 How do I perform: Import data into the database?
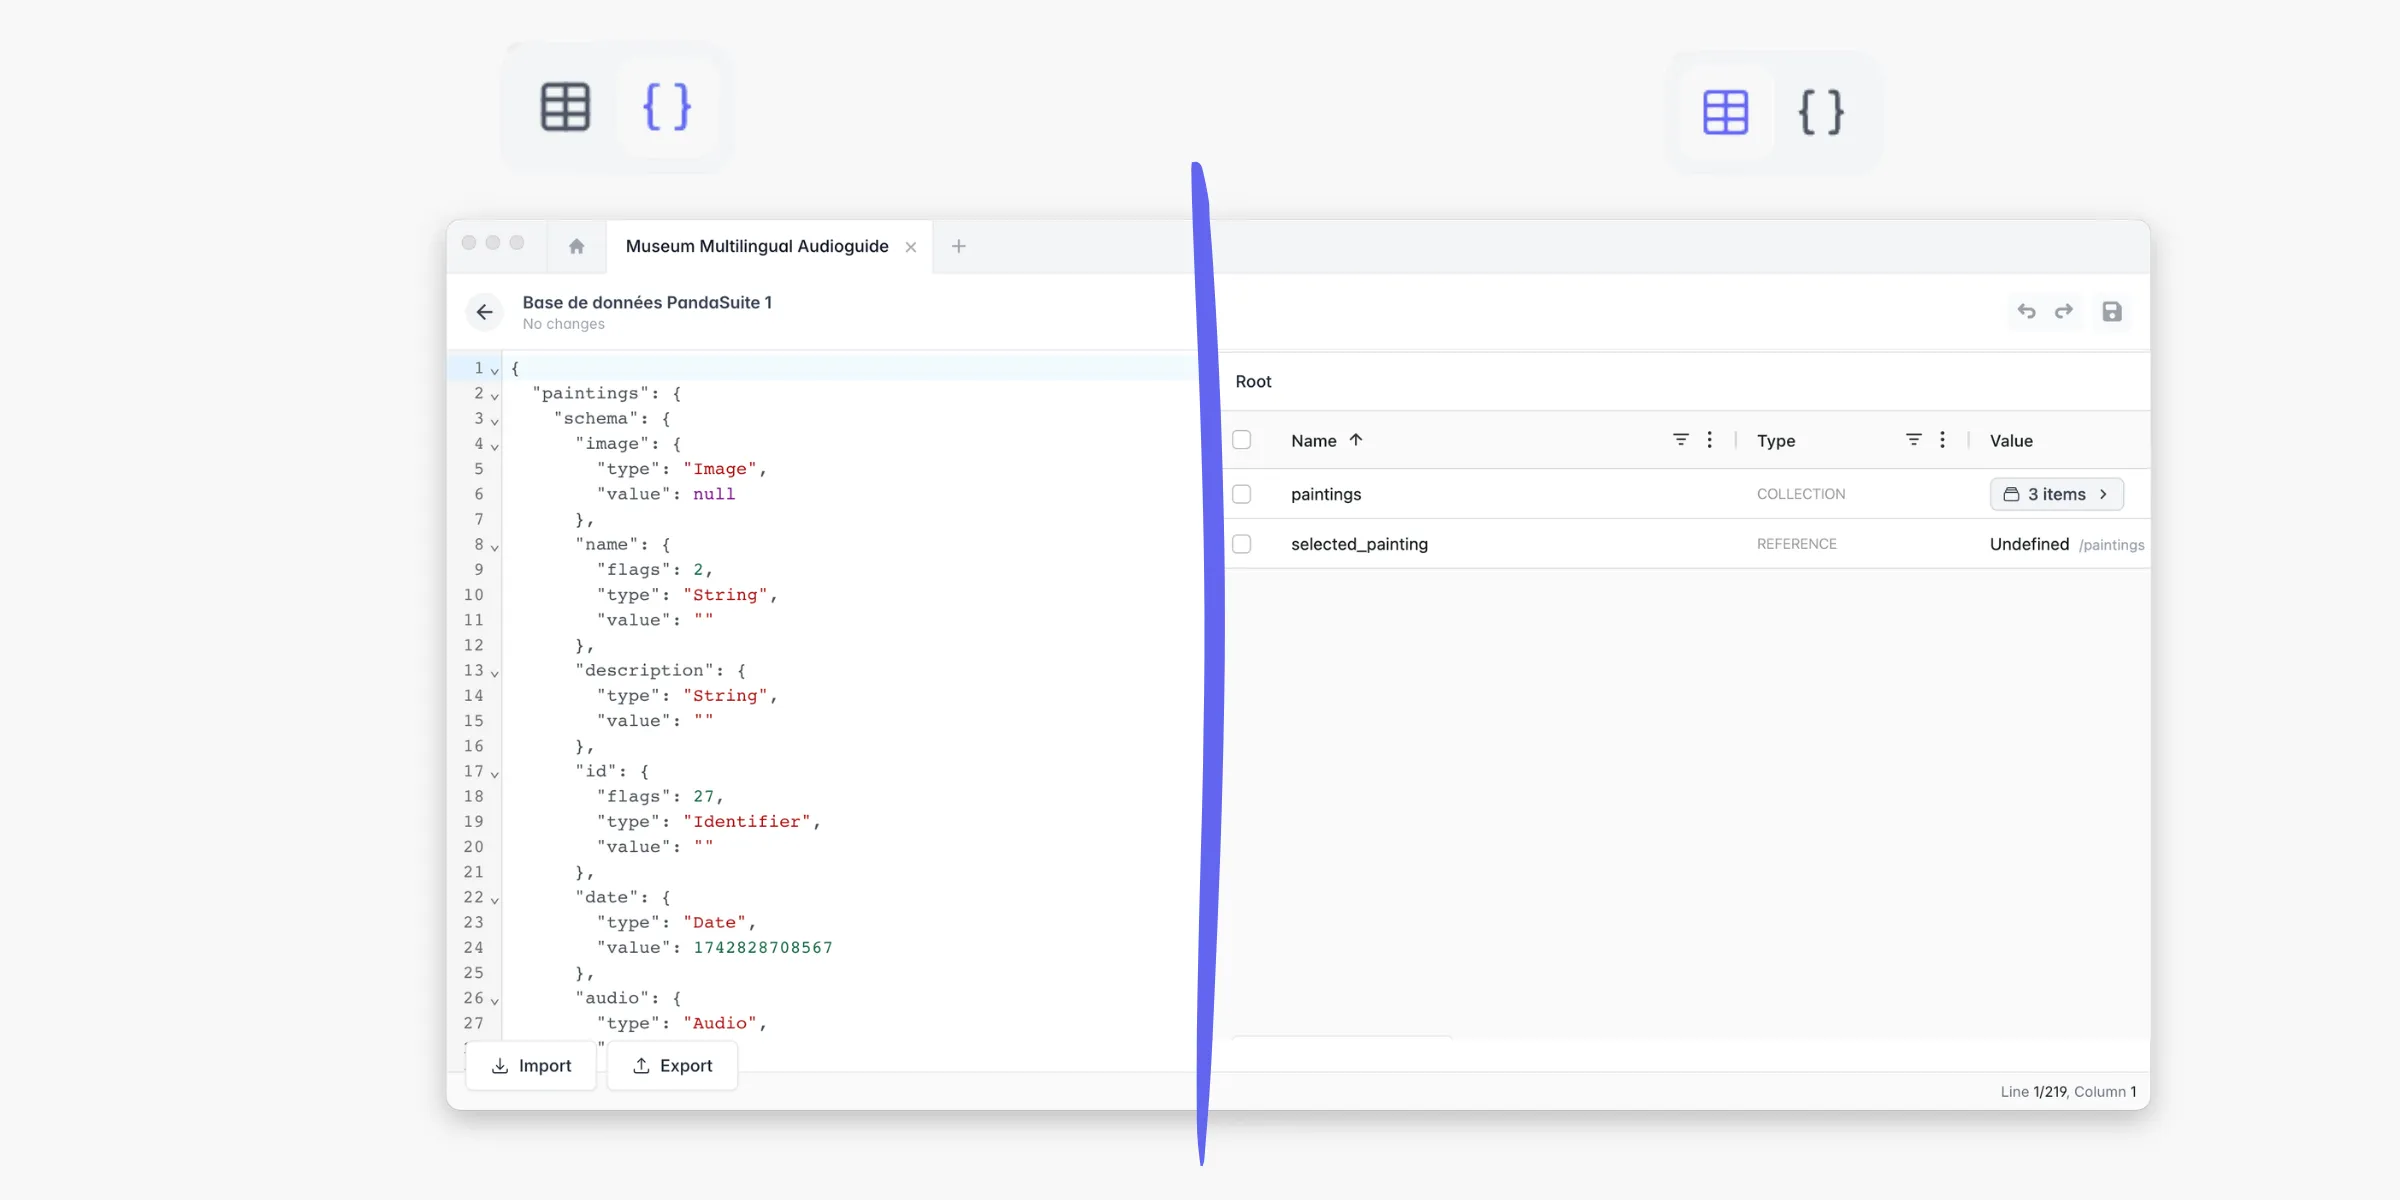tap(531, 1065)
